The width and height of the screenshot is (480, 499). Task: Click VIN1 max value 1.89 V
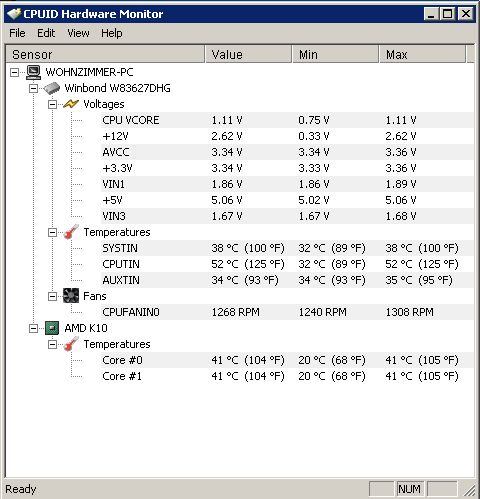click(401, 184)
